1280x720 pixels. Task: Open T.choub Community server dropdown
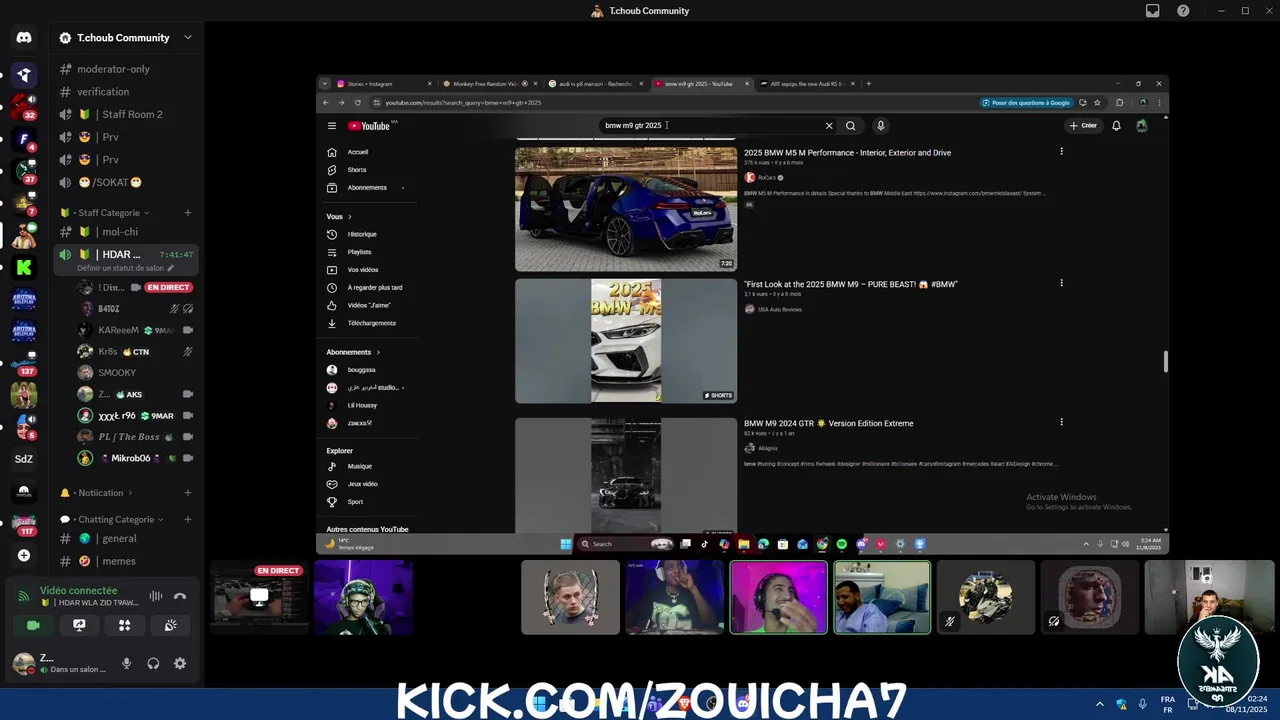coord(187,38)
